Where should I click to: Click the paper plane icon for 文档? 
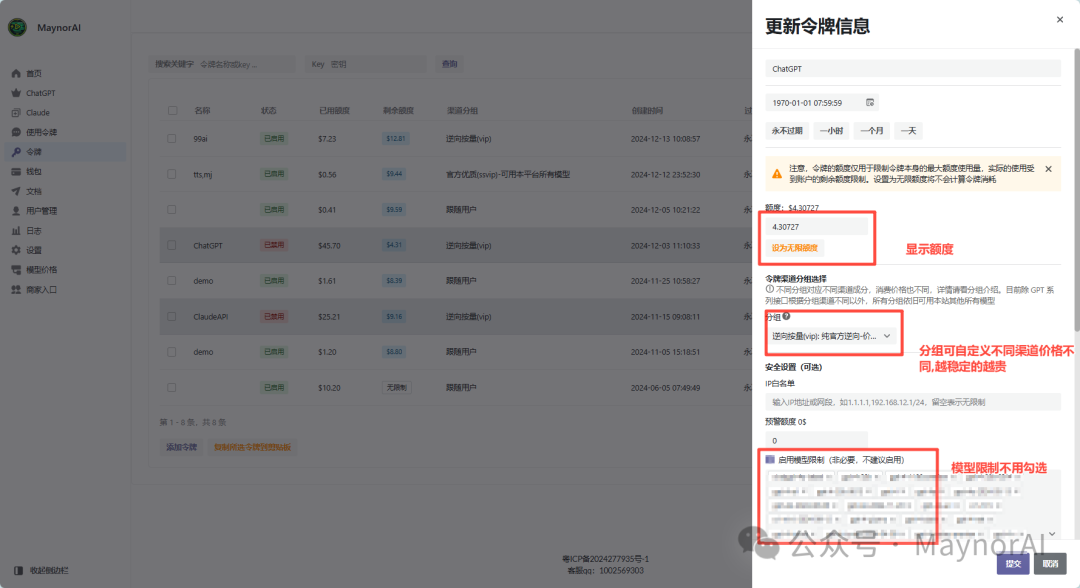pos(16,191)
